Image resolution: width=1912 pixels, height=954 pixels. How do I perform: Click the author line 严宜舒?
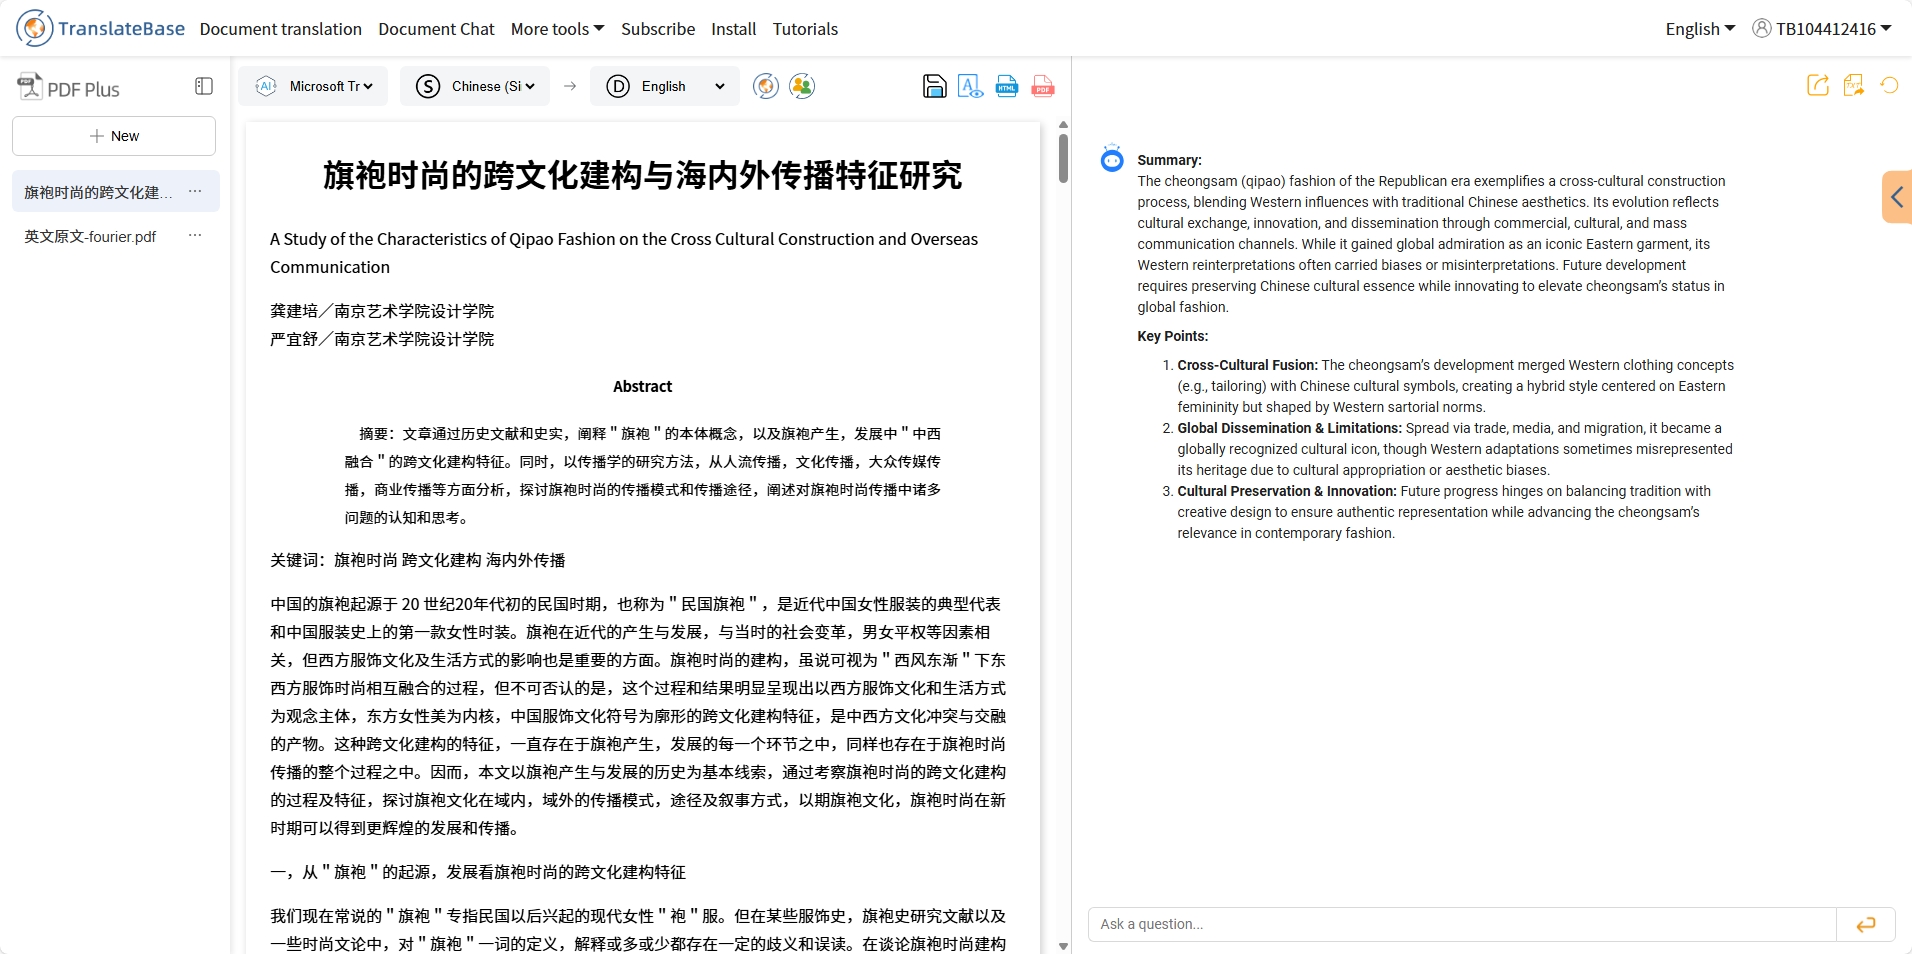click(382, 339)
